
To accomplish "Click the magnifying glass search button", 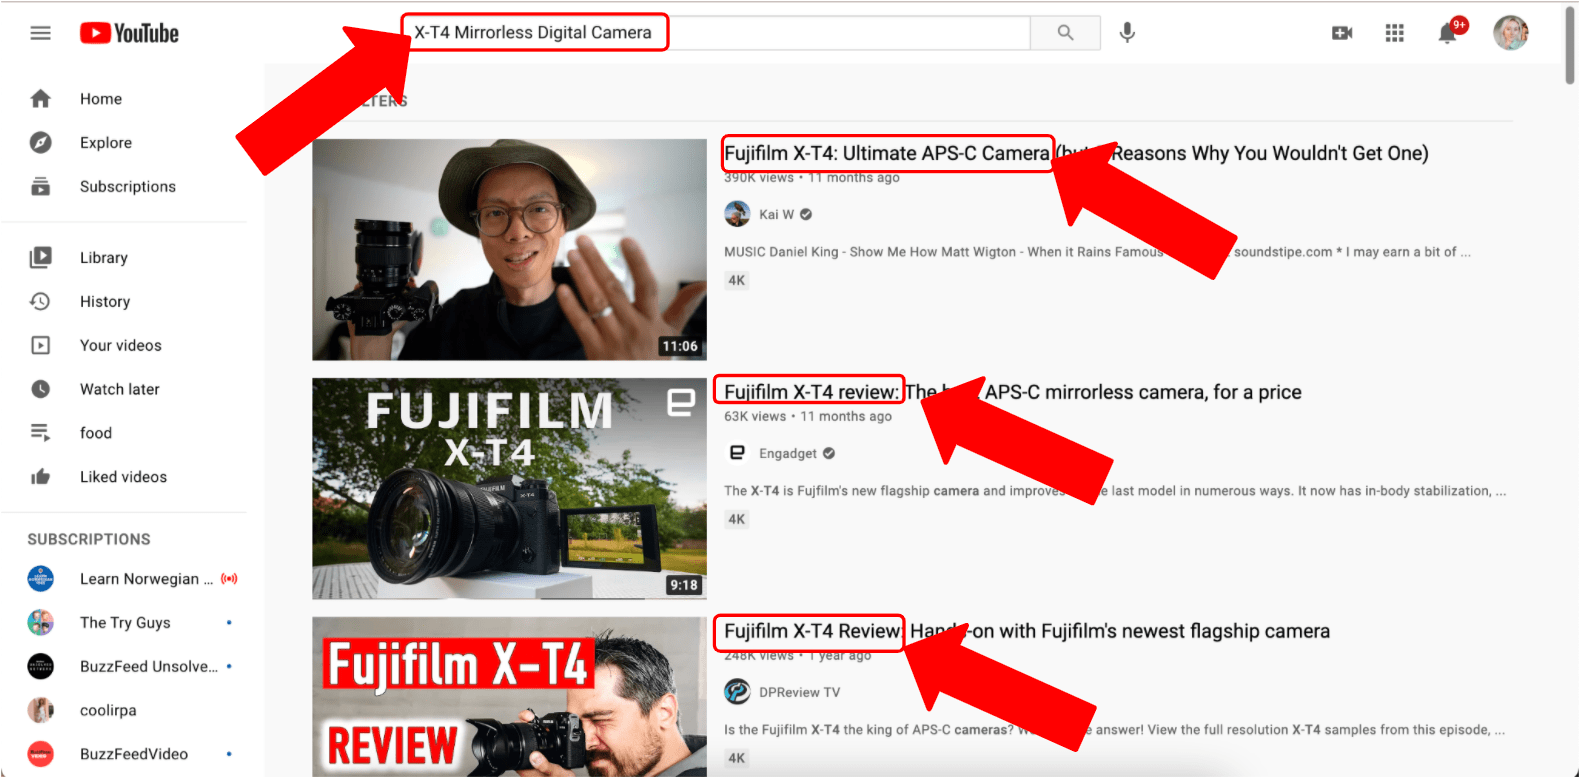I will tap(1065, 33).
